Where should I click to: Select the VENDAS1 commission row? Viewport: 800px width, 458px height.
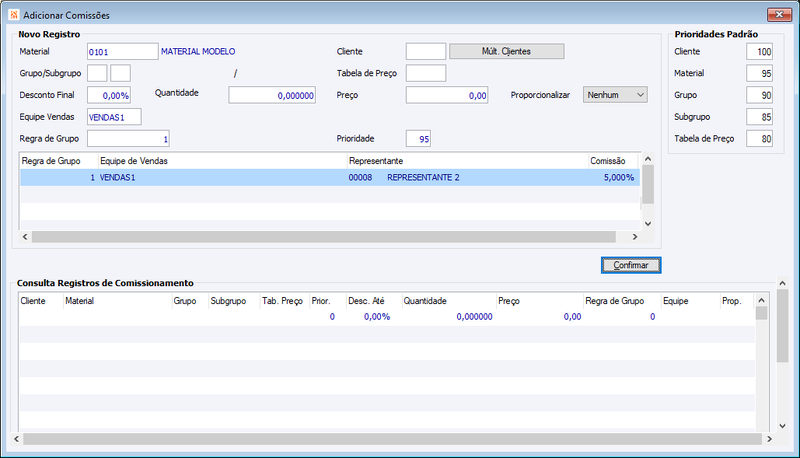click(x=330, y=177)
